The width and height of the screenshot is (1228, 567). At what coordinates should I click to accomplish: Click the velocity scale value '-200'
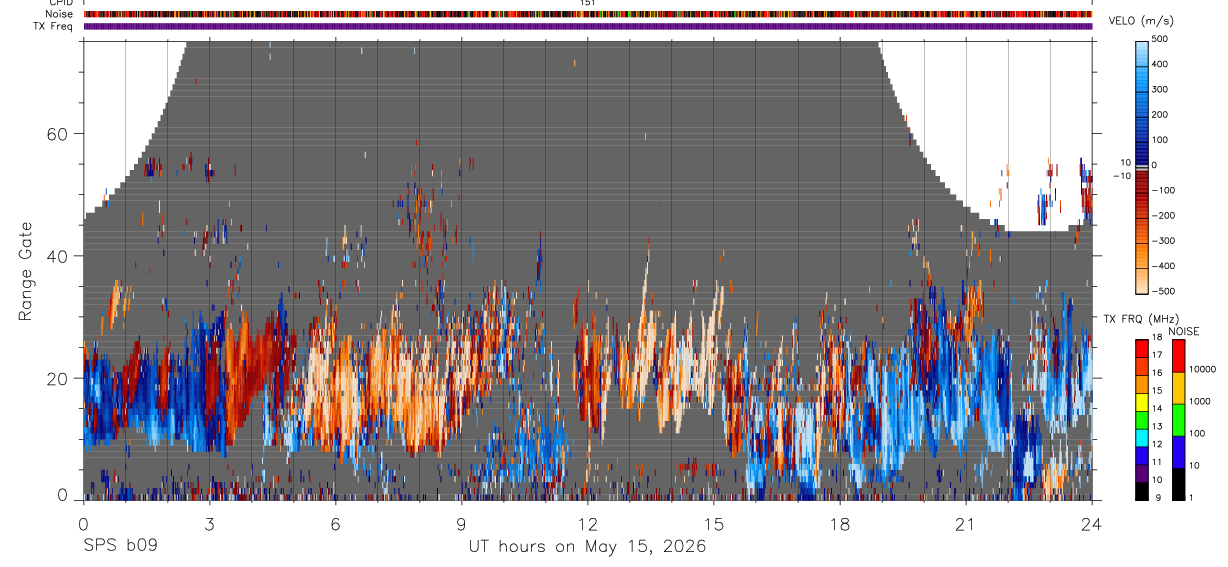1163,215
